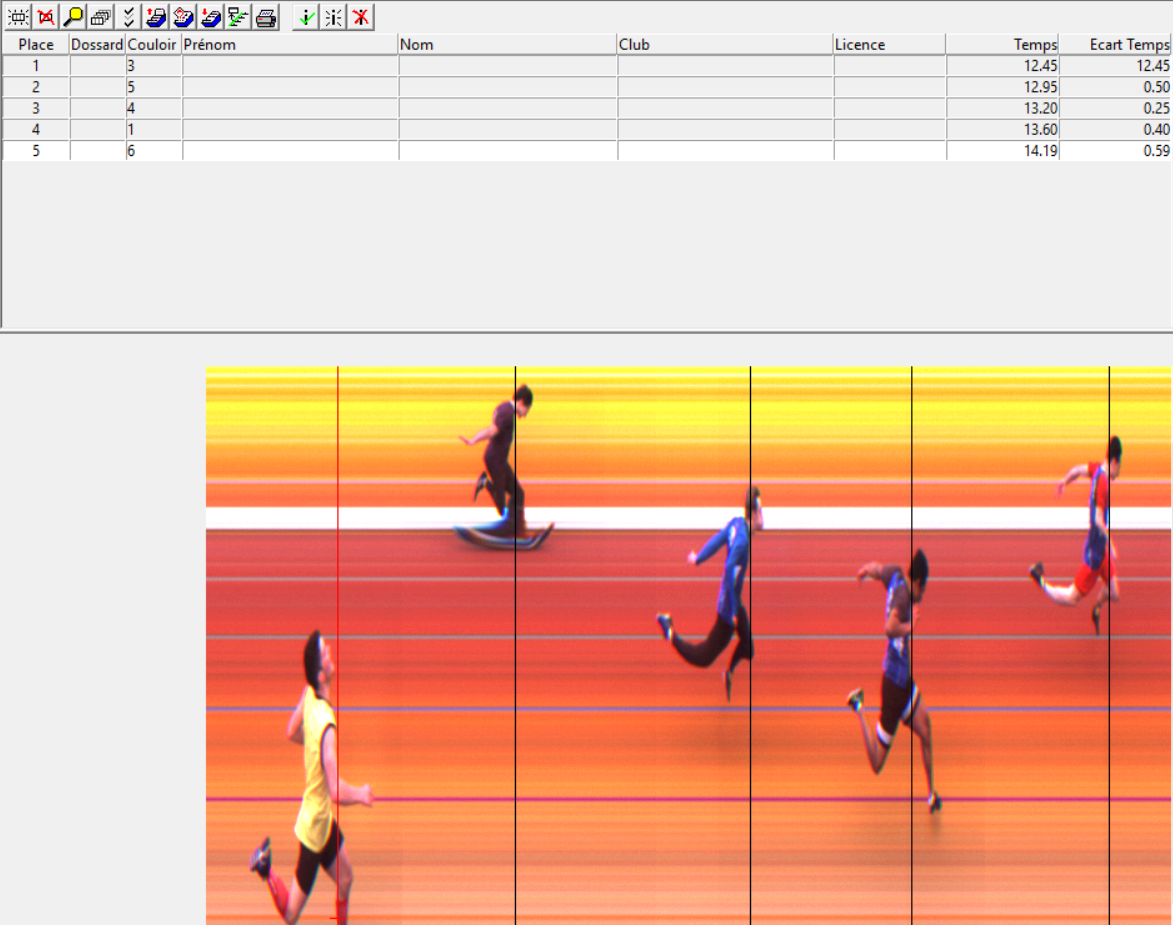The width and height of the screenshot is (1173, 925).
Task: Click the Licence column header
Action: (x=889, y=45)
